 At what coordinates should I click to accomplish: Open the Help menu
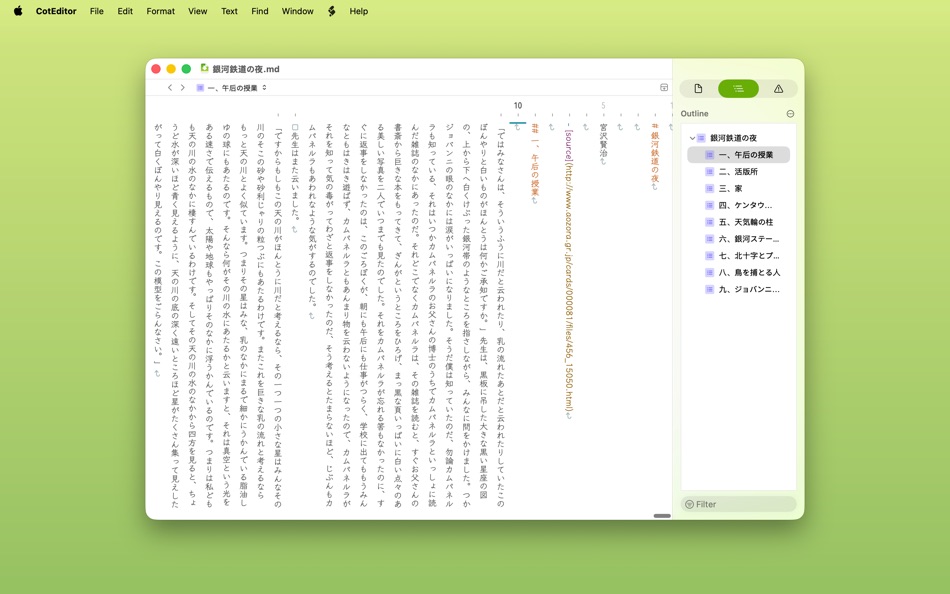[x=359, y=11]
